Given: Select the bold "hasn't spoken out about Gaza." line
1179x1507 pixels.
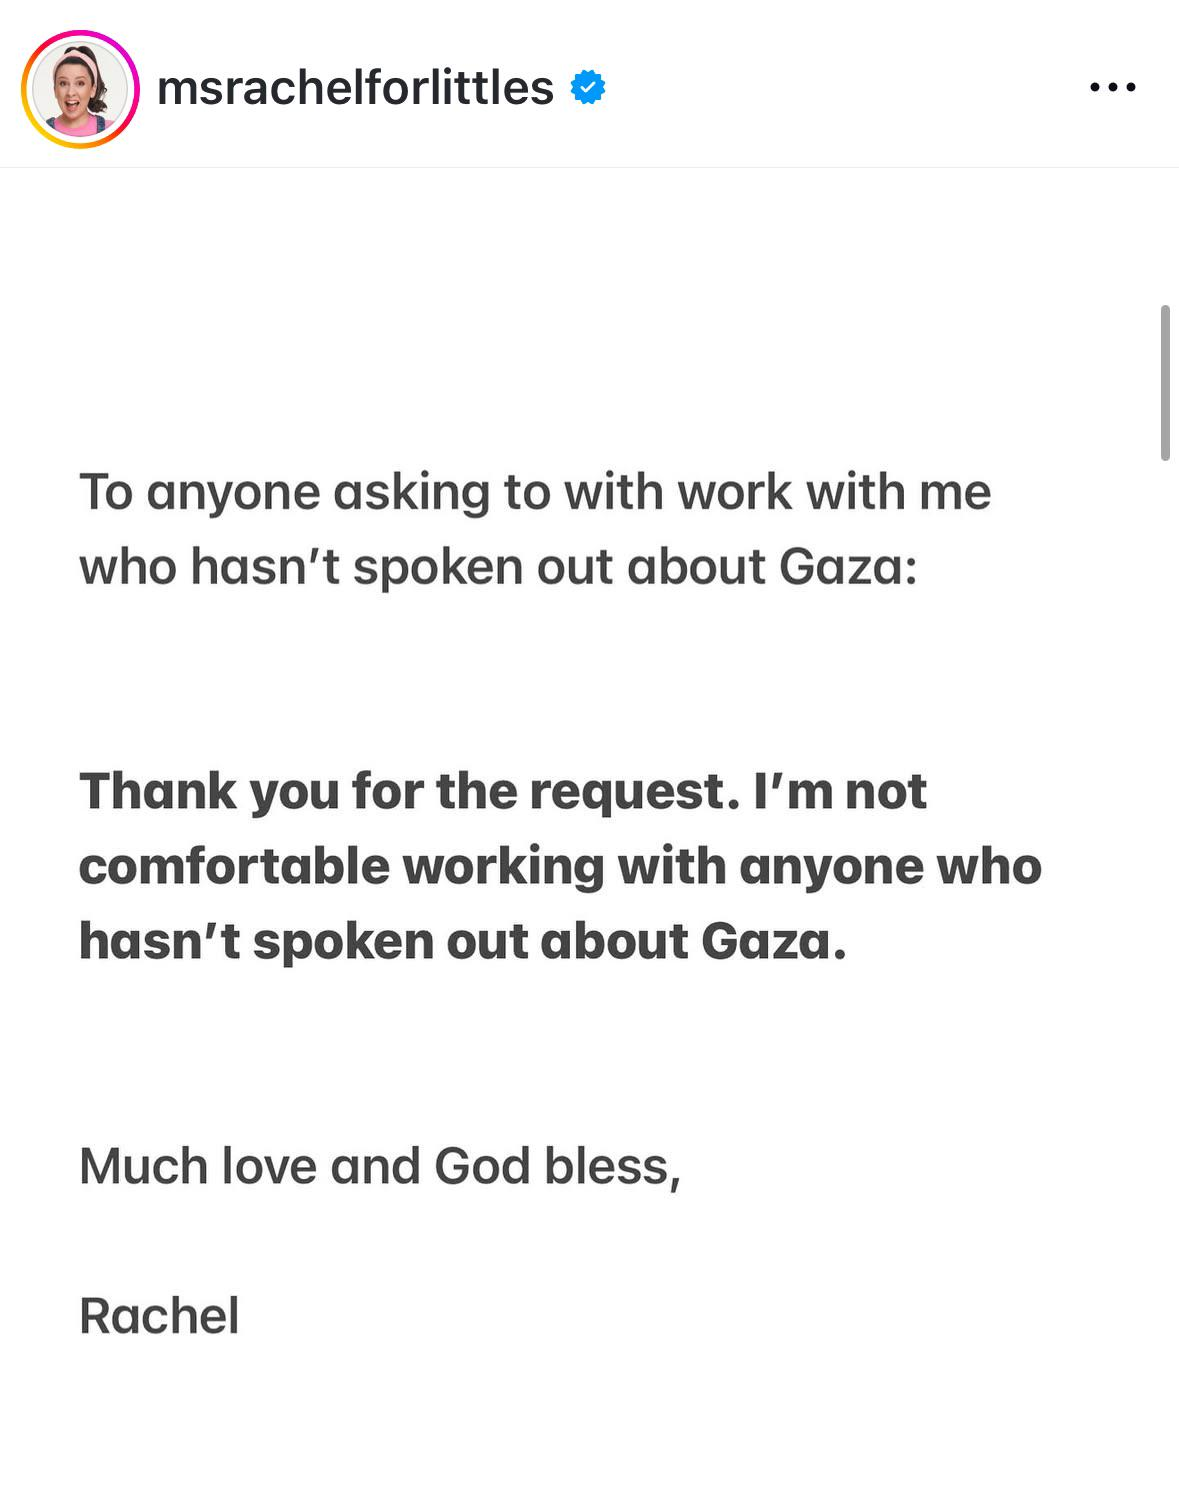Looking at the screenshot, I should tap(463, 942).
